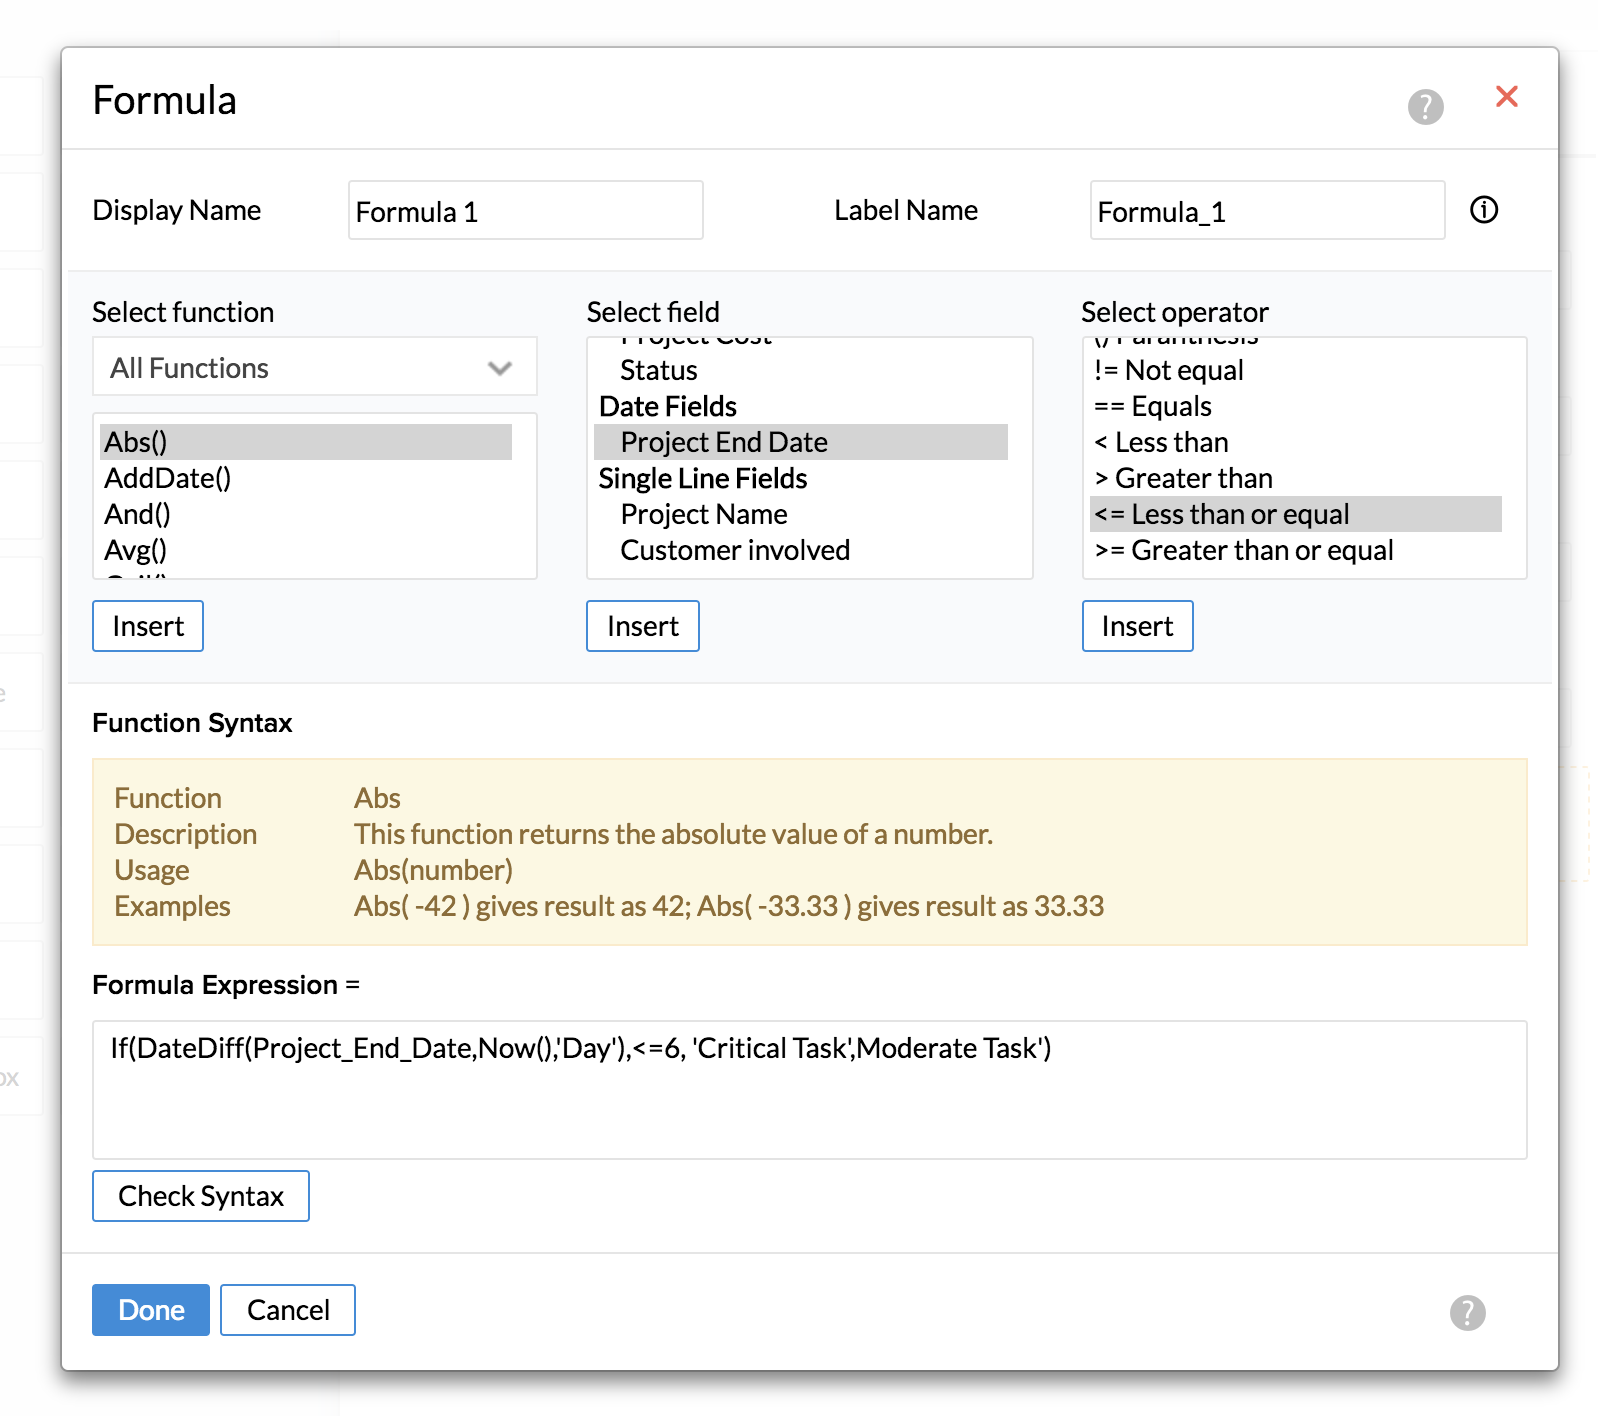Select the Project End Date field
Viewport: 1598px width, 1416px height.
(724, 442)
